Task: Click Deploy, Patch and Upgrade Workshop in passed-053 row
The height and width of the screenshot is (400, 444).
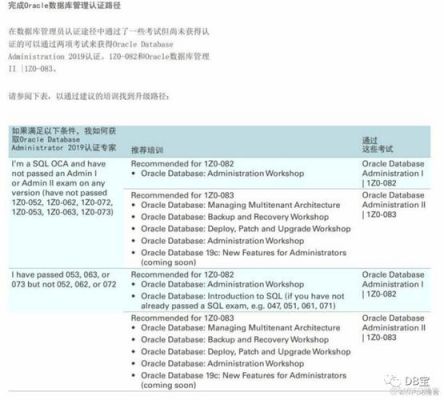Action: pyautogui.click(x=246, y=352)
